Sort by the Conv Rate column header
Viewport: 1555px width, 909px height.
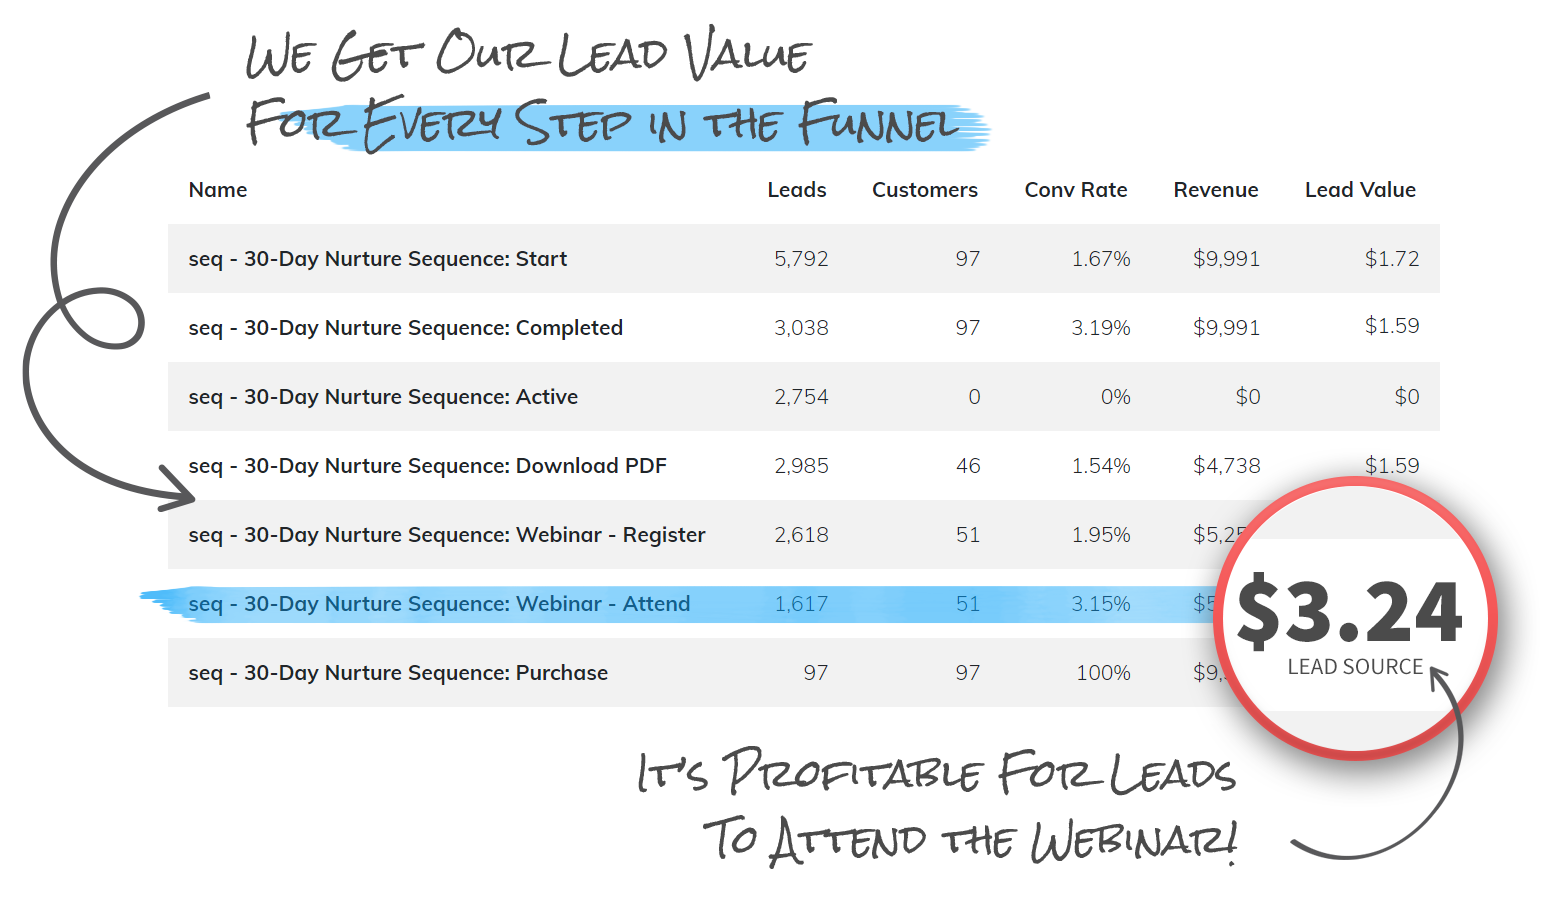(x=1075, y=189)
